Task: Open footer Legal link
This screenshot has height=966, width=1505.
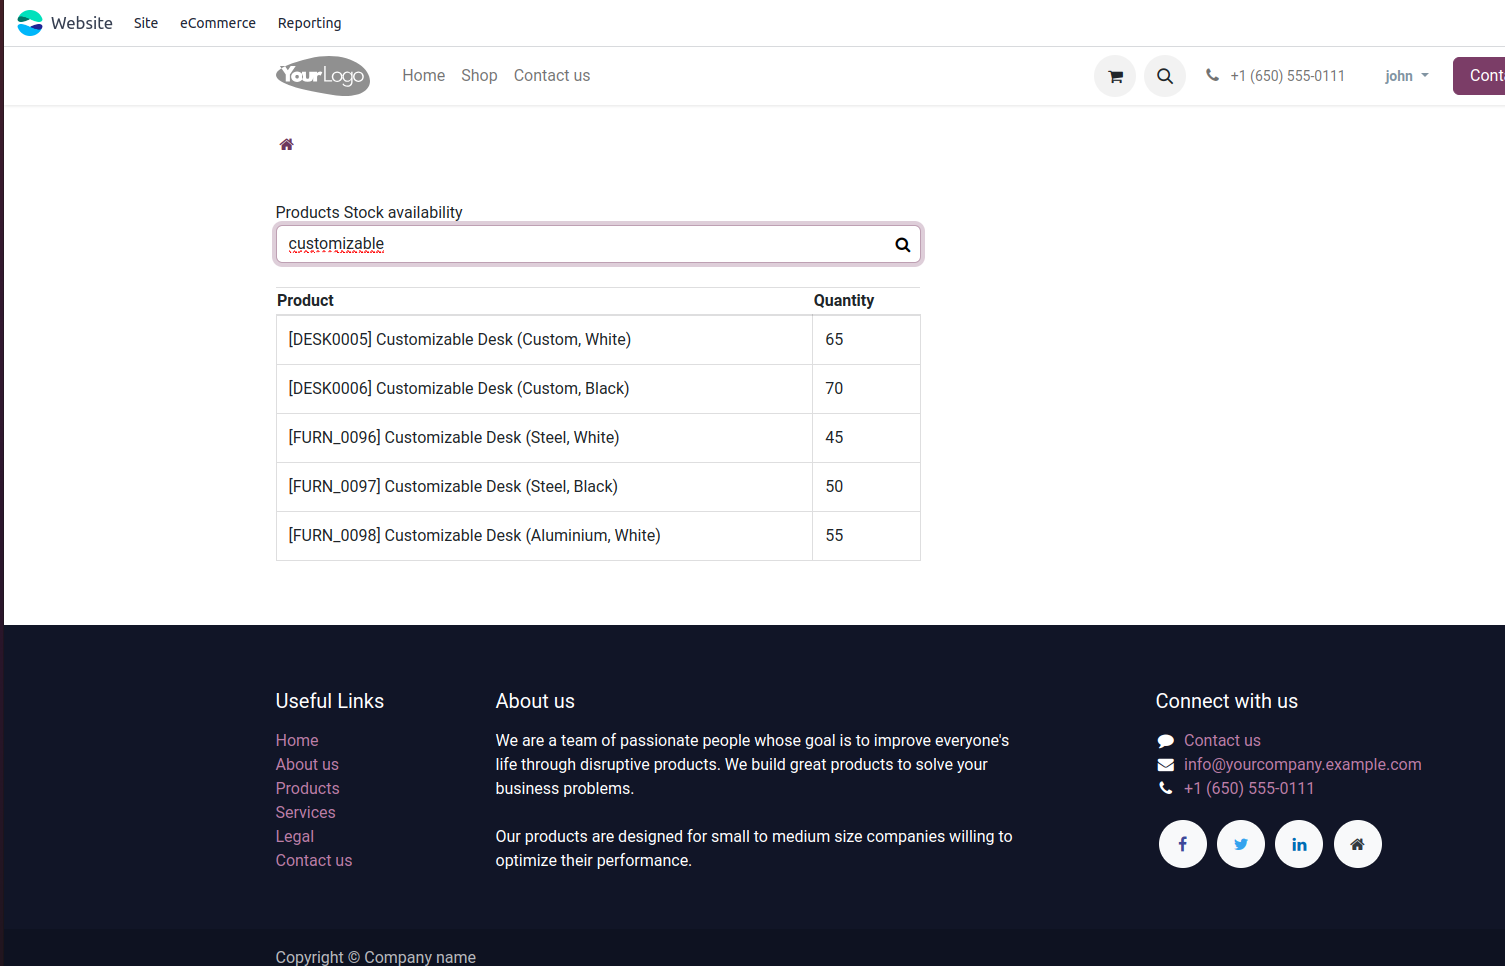Action: [x=295, y=837]
